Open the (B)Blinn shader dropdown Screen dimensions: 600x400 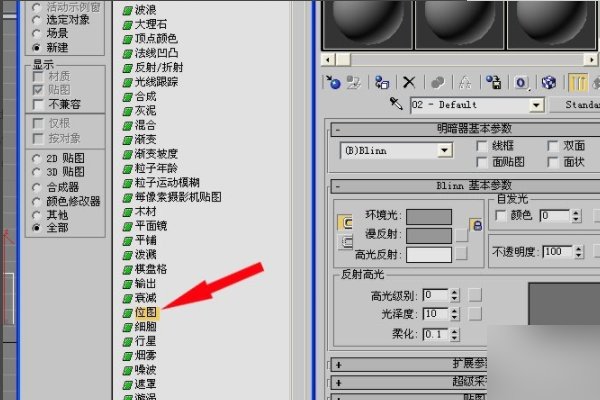click(445, 150)
